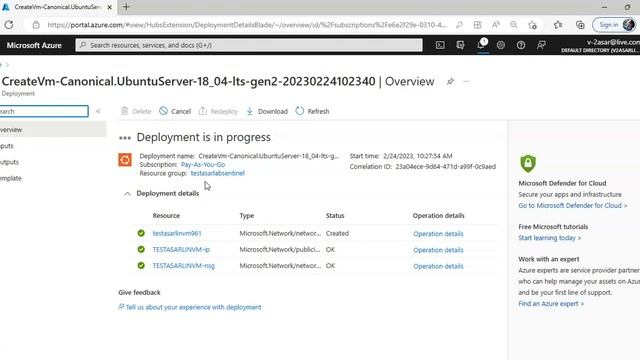The width and height of the screenshot is (640, 360).
Task: Download the deployment template
Action: pyautogui.click(x=267, y=111)
